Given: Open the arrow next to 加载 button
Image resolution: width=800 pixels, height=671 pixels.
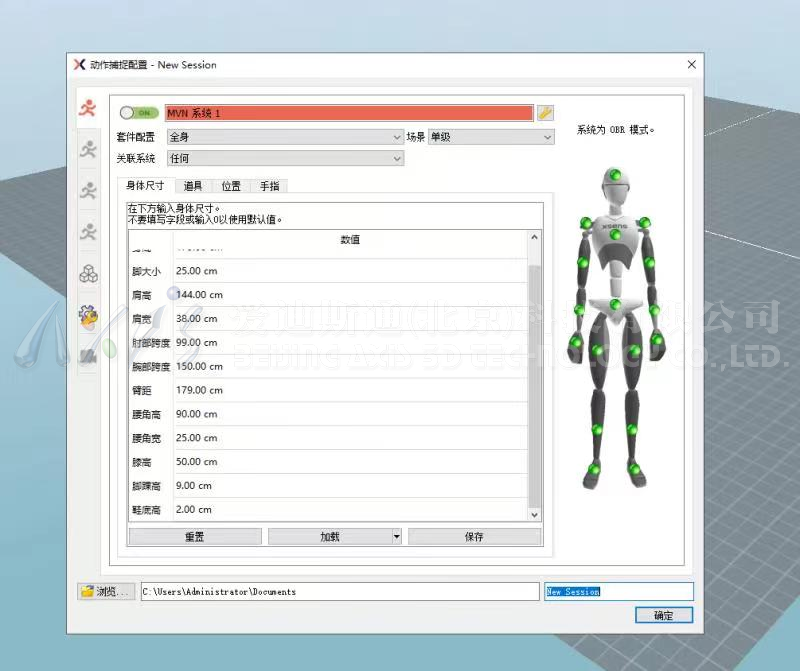Looking at the screenshot, I should coord(396,536).
